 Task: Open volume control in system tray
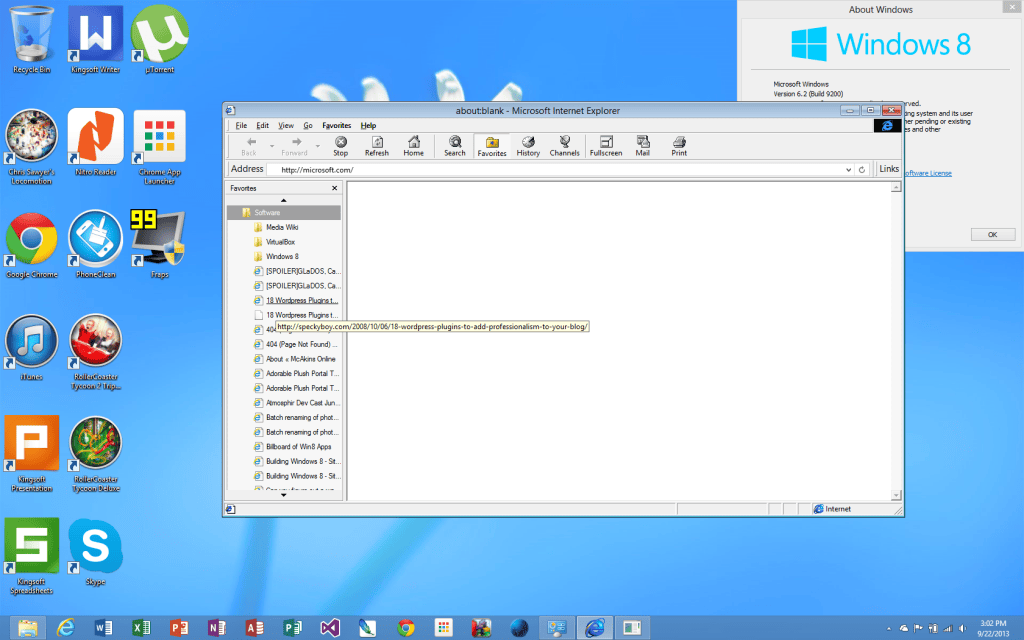(963, 628)
